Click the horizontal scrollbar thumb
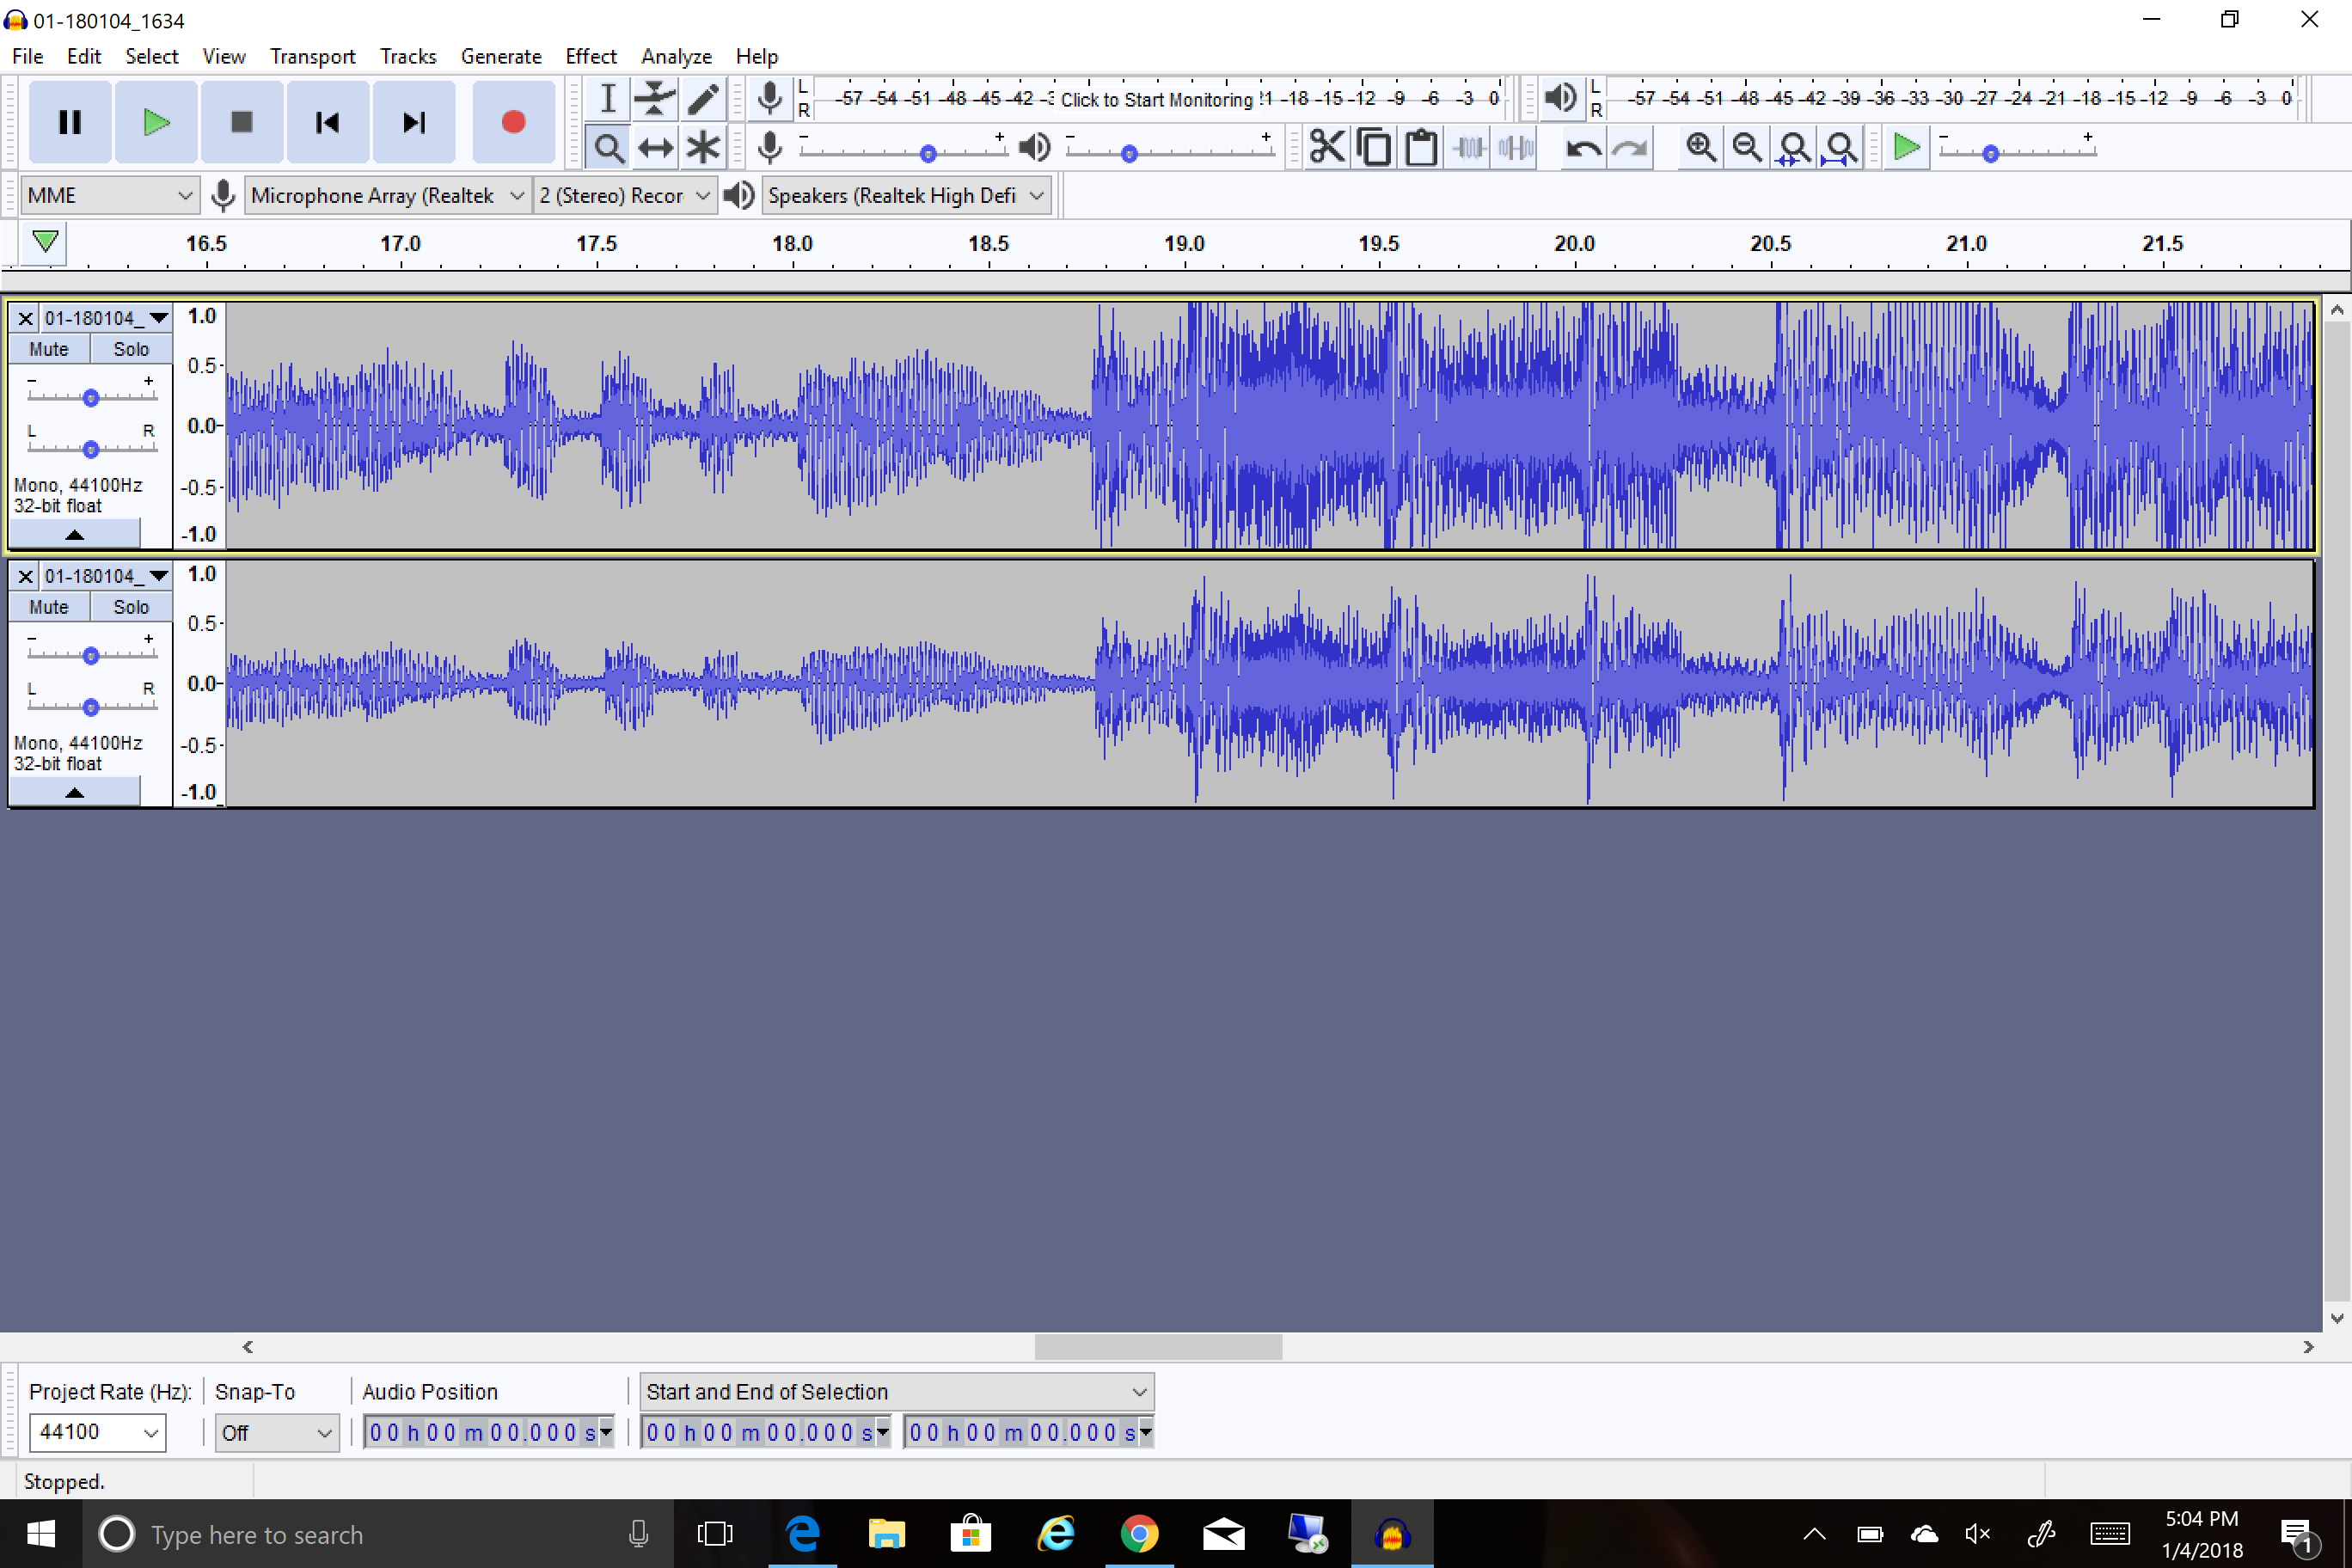 click(1158, 1346)
